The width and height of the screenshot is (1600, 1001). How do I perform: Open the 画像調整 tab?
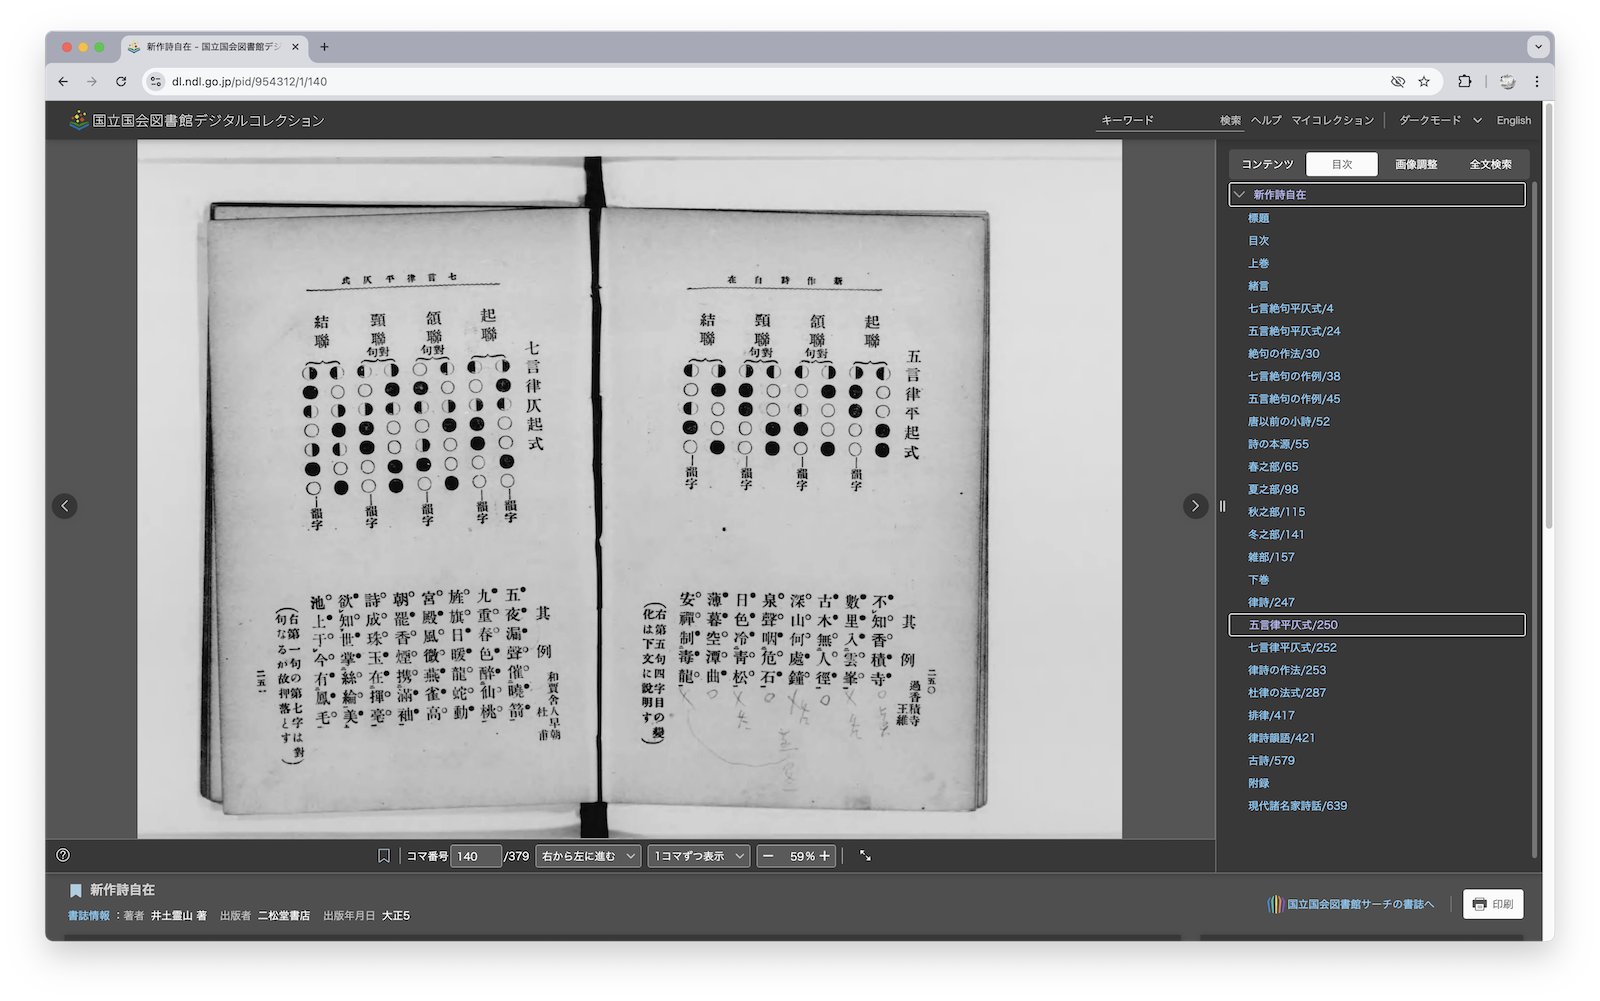(1416, 164)
